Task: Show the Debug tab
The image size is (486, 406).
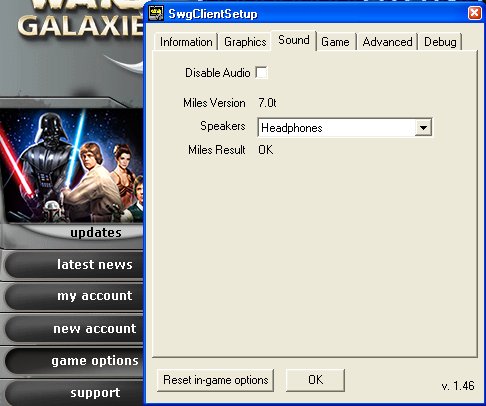Action: tap(440, 42)
